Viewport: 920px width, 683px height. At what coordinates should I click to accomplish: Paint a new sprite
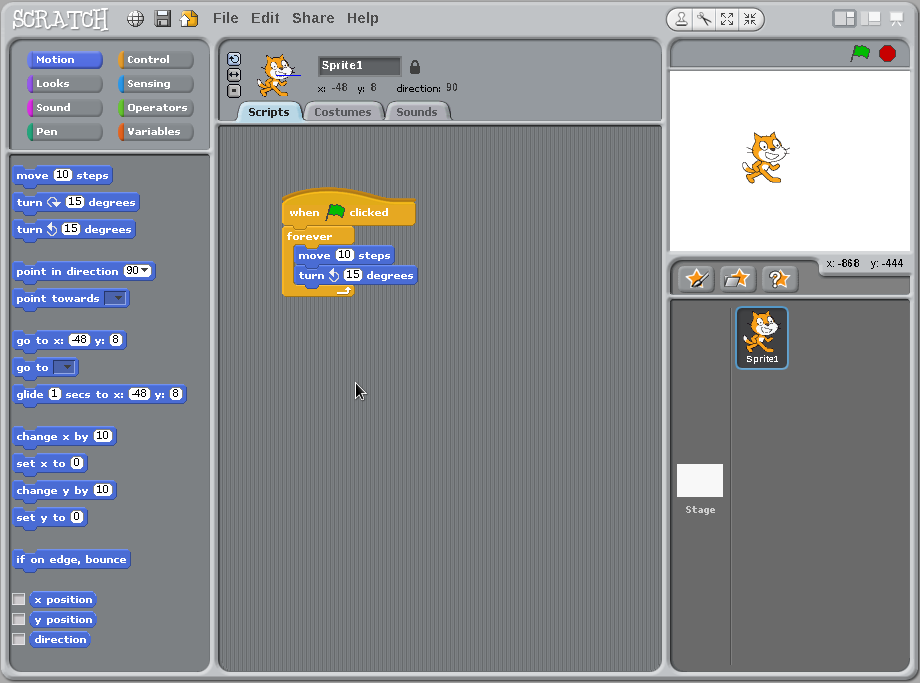click(696, 279)
